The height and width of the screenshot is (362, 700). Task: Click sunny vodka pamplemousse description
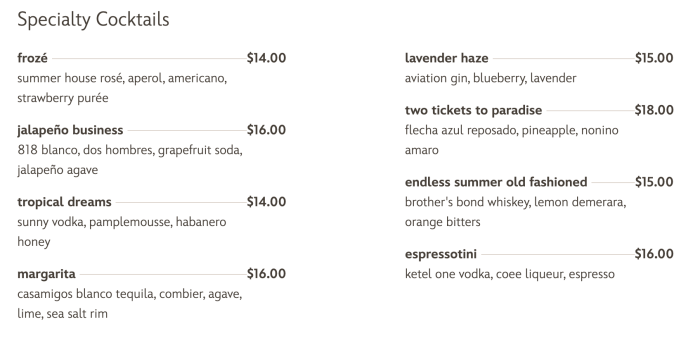coord(122,232)
